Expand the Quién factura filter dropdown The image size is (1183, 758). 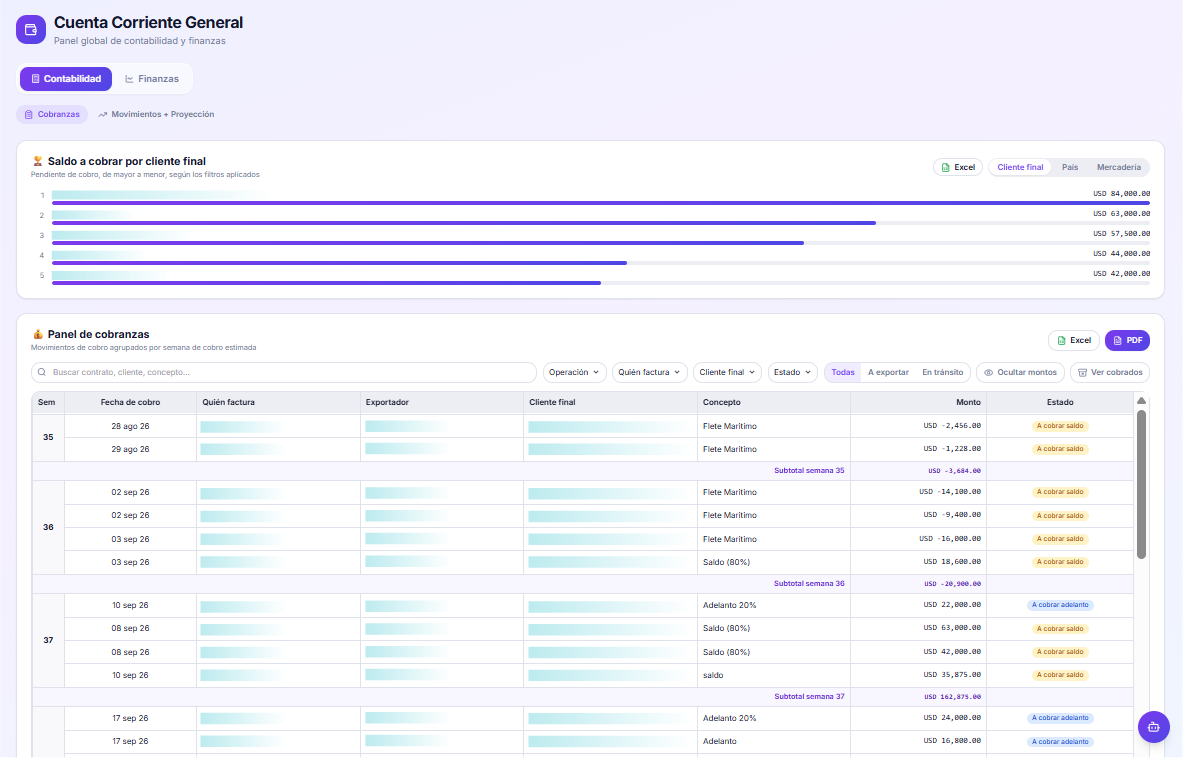pyautogui.click(x=650, y=373)
